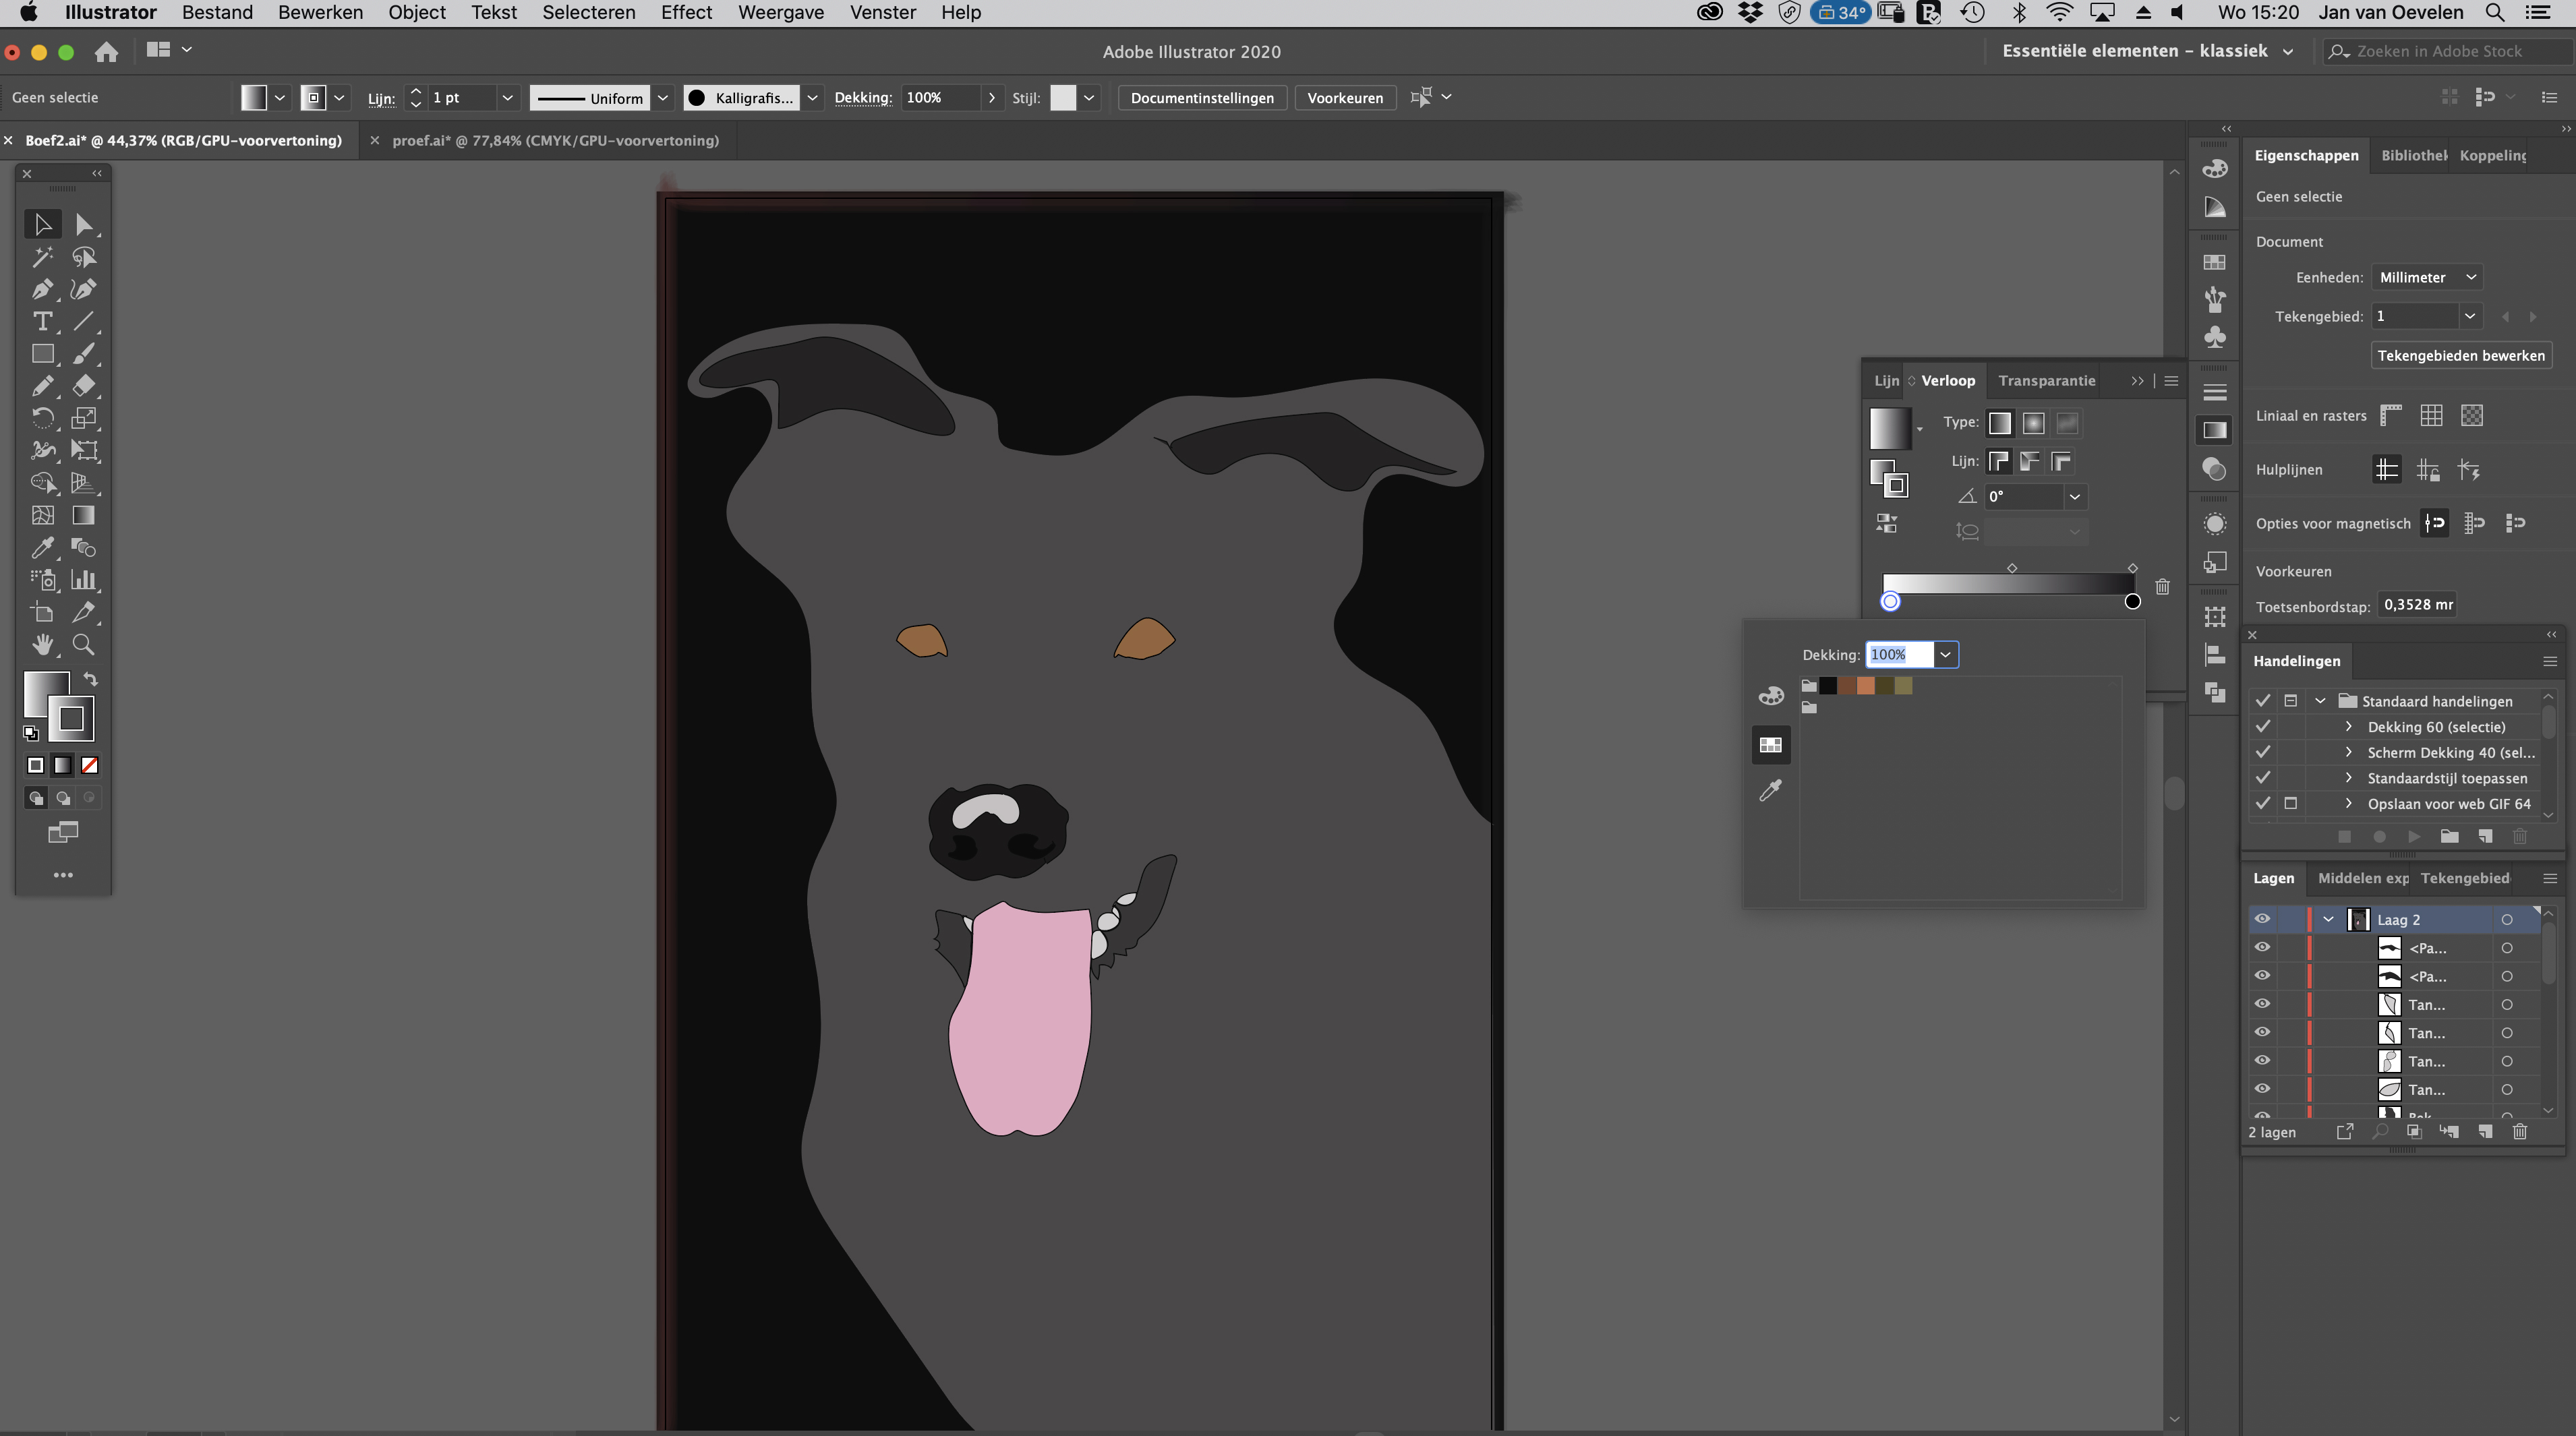Pick the Eyedropper tool
Image resolution: width=2576 pixels, height=1436 pixels.
tap(42, 547)
